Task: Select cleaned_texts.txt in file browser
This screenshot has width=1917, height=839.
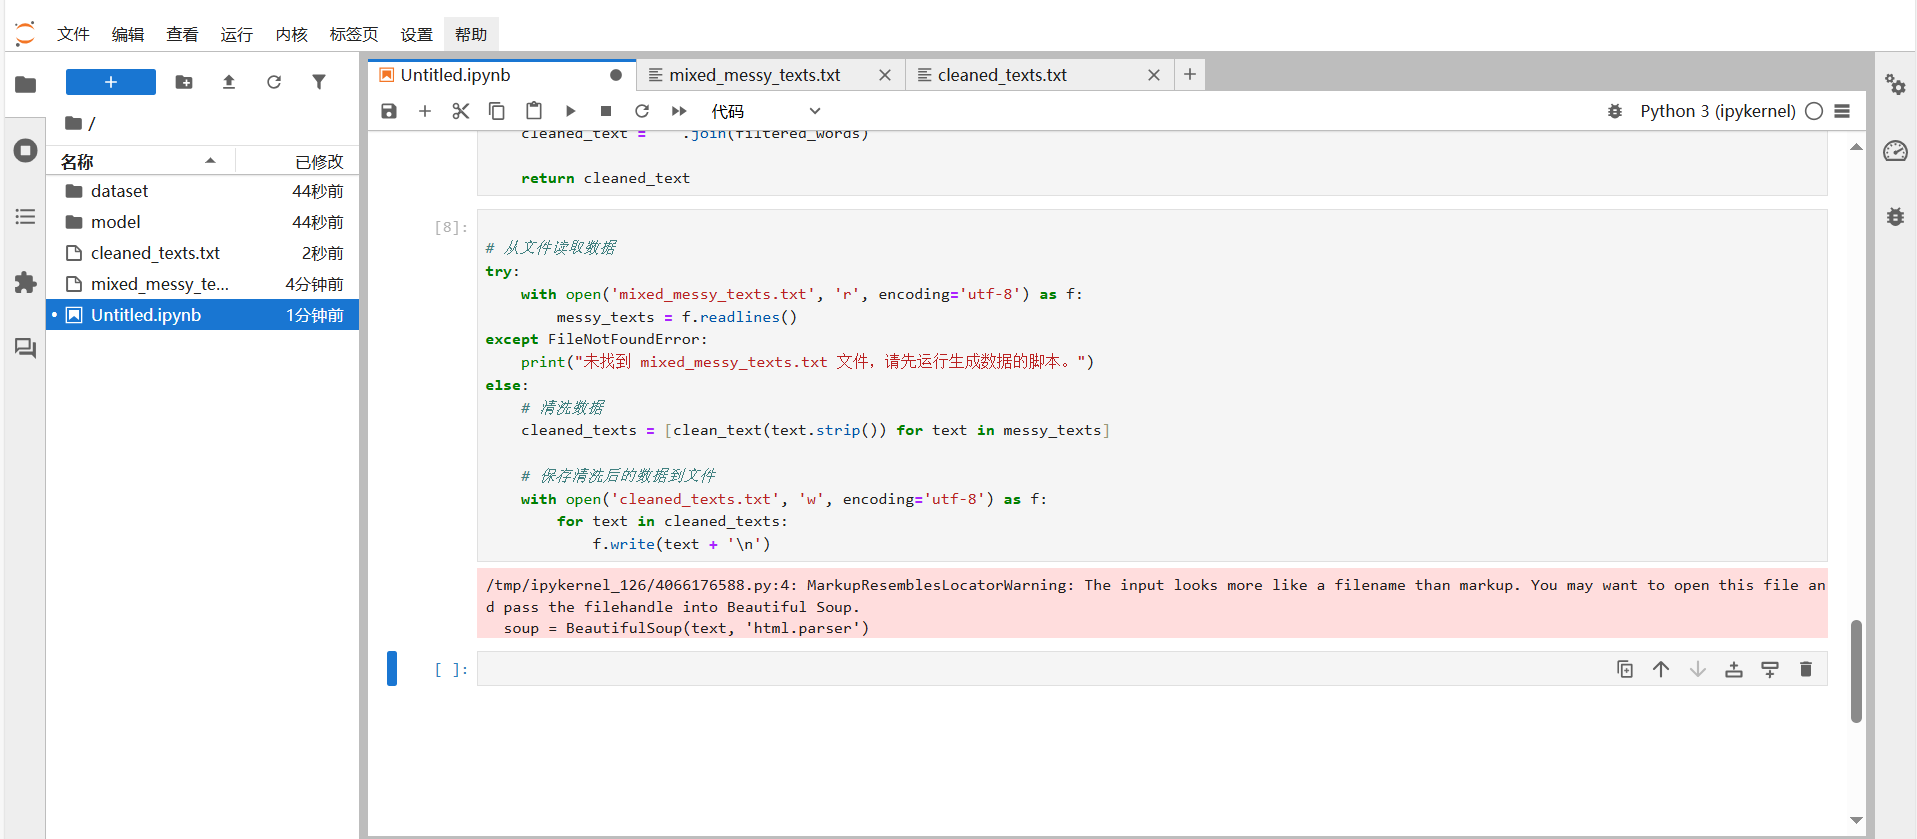Action: pos(202,253)
